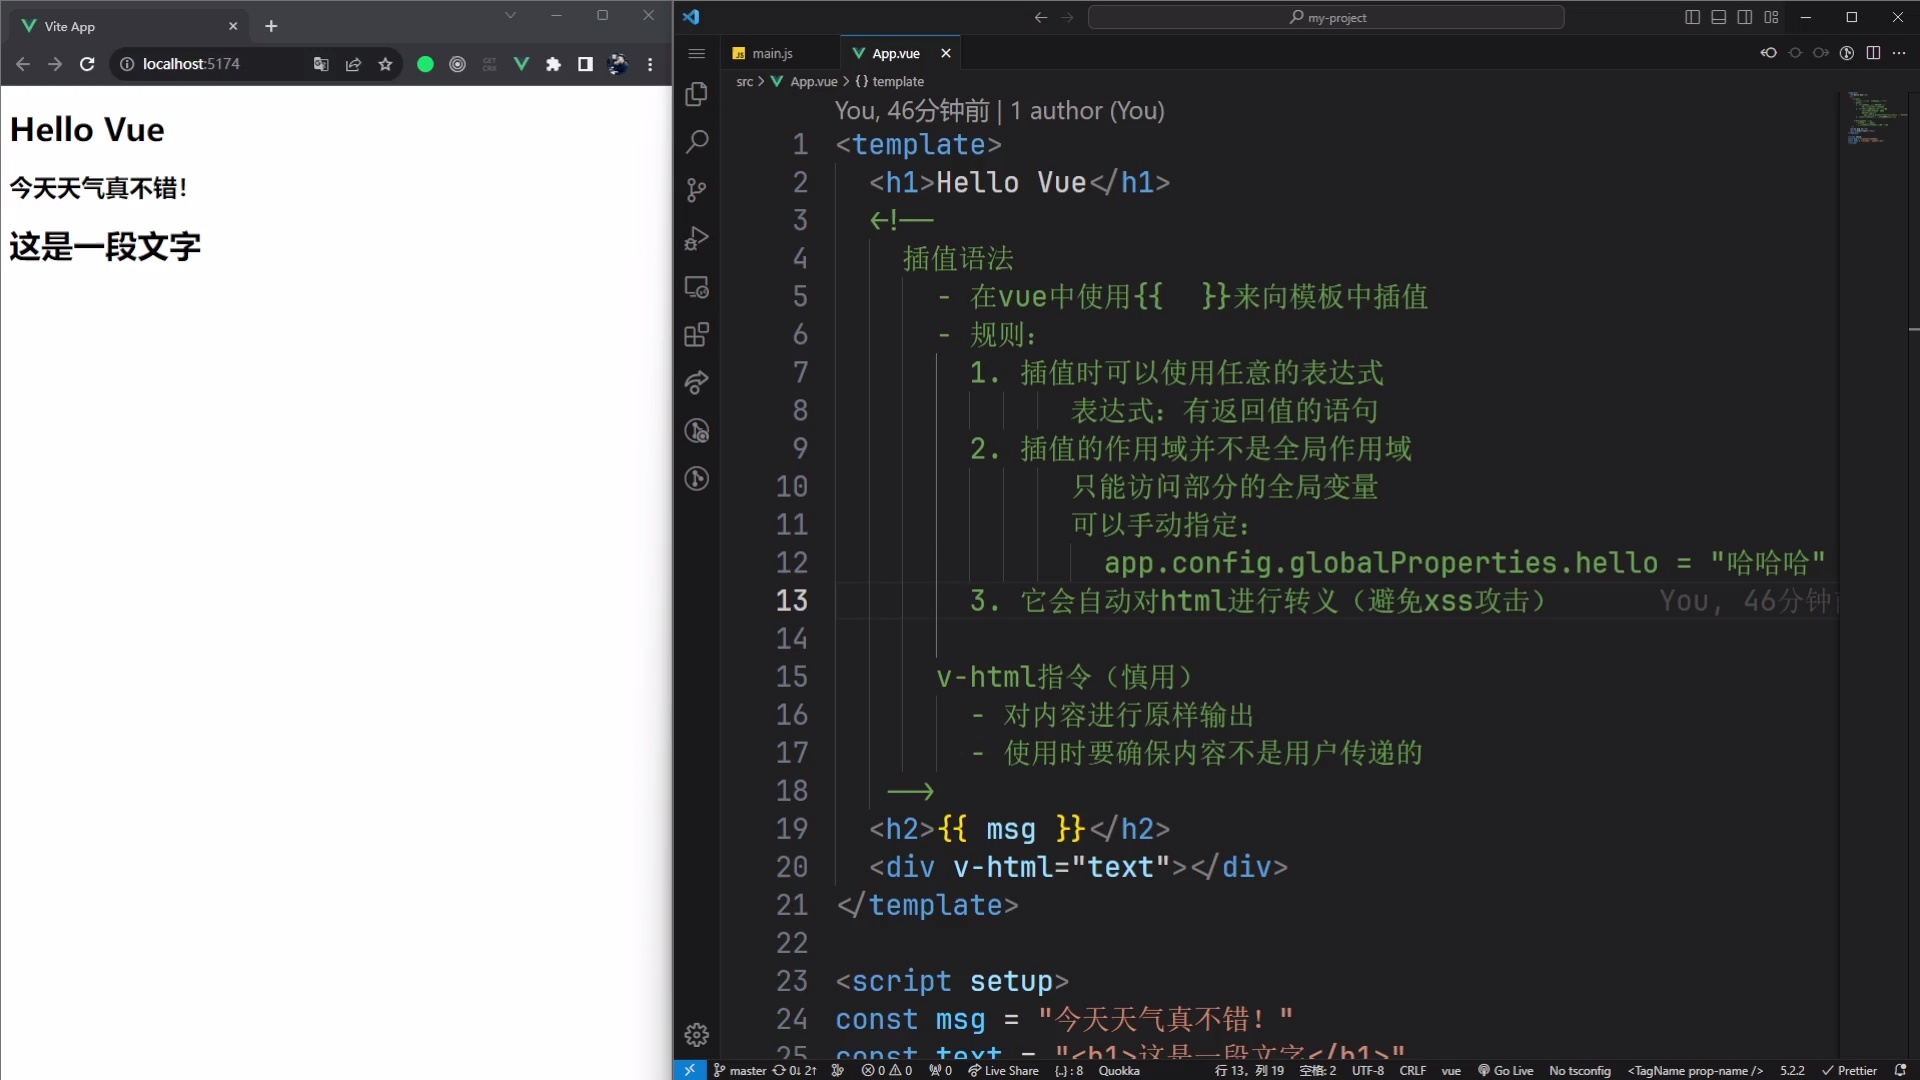Open the src breadcrumb dropdown
1920x1080 pixels.
[x=746, y=81]
